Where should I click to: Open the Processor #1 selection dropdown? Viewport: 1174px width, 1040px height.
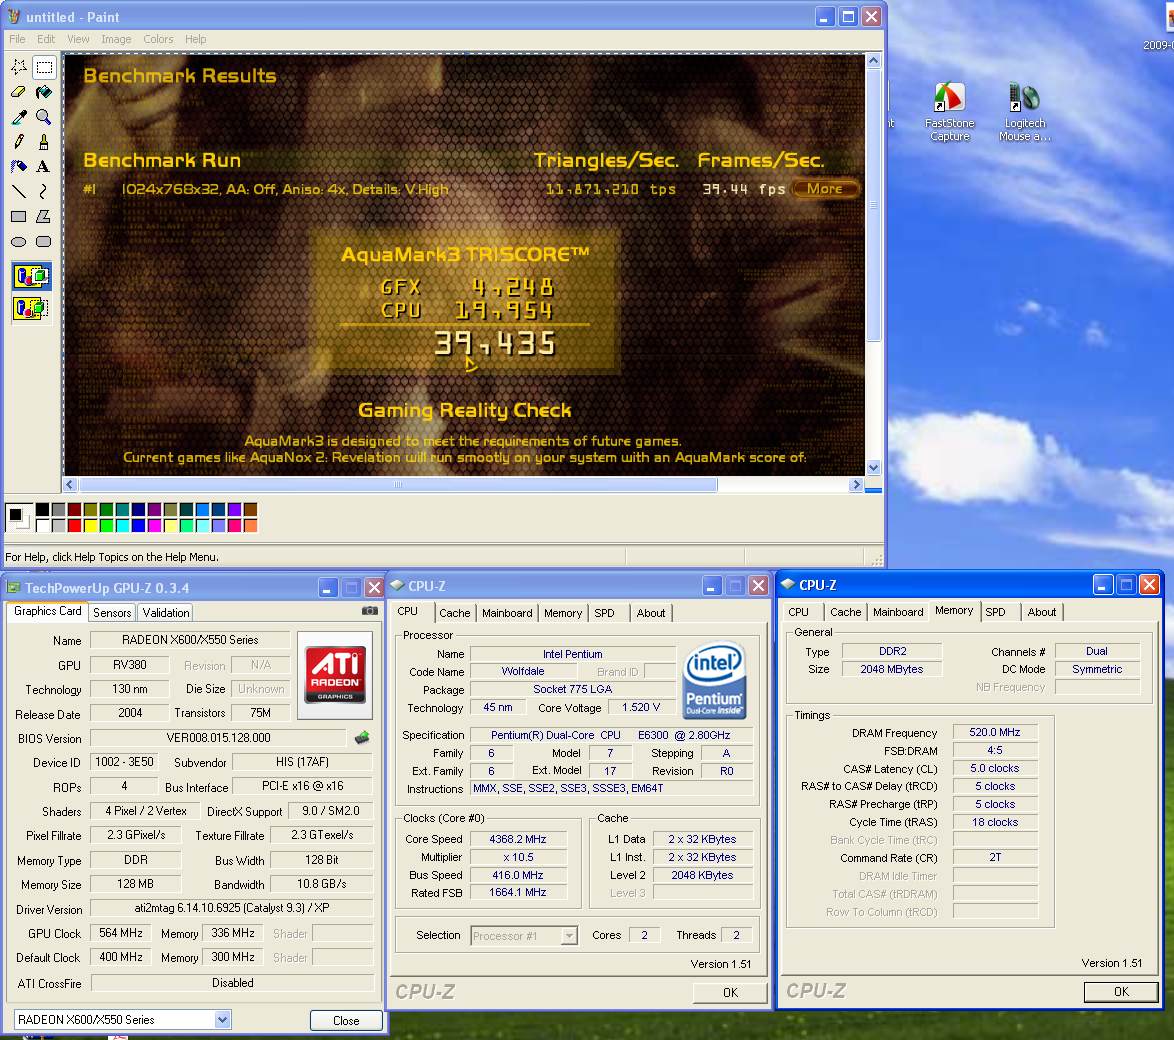point(570,935)
